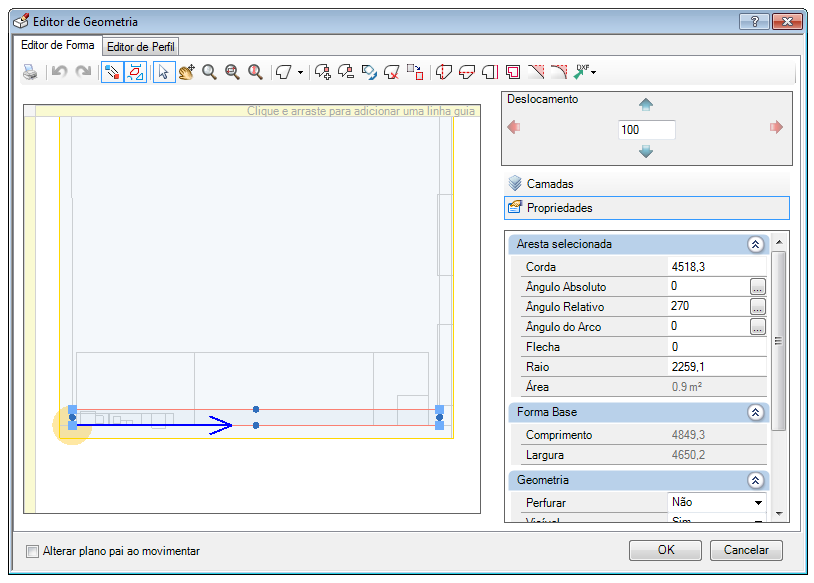The image size is (814, 583).
Task: Select the arrow pointer tool
Action: coord(164,72)
